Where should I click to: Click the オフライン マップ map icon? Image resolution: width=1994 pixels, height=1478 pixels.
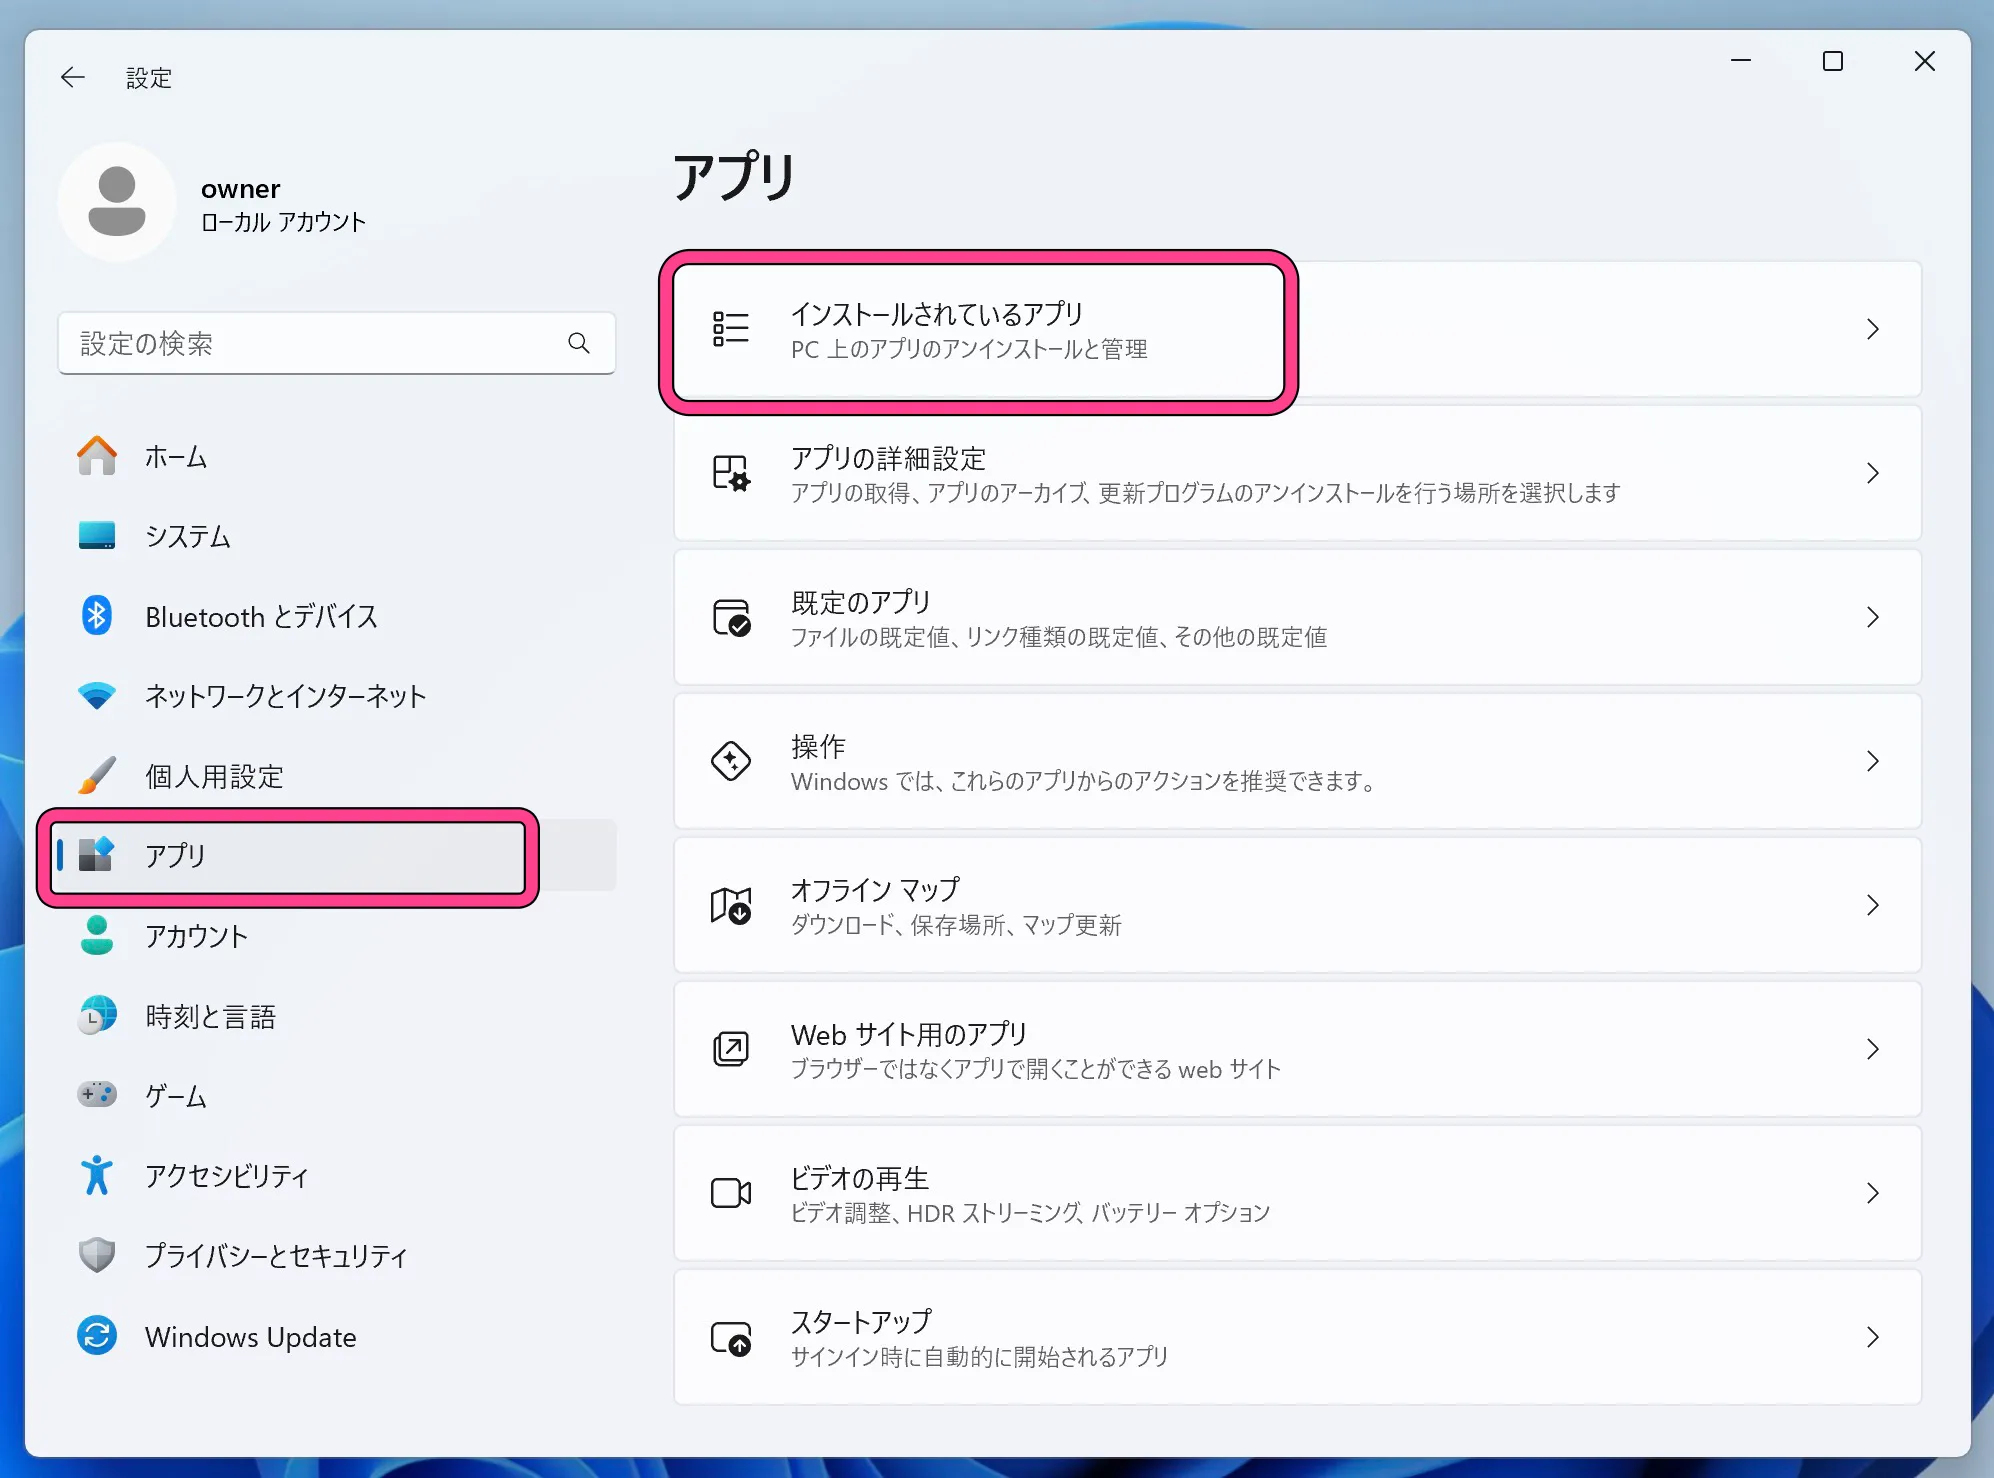[x=730, y=905]
